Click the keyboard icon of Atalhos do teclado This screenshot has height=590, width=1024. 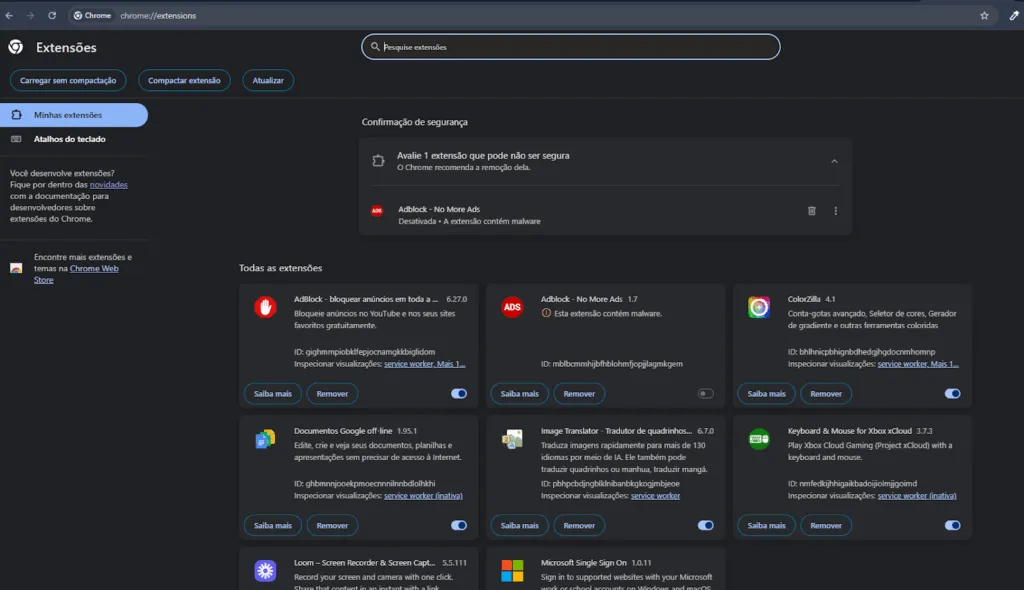tap(16, 139)
